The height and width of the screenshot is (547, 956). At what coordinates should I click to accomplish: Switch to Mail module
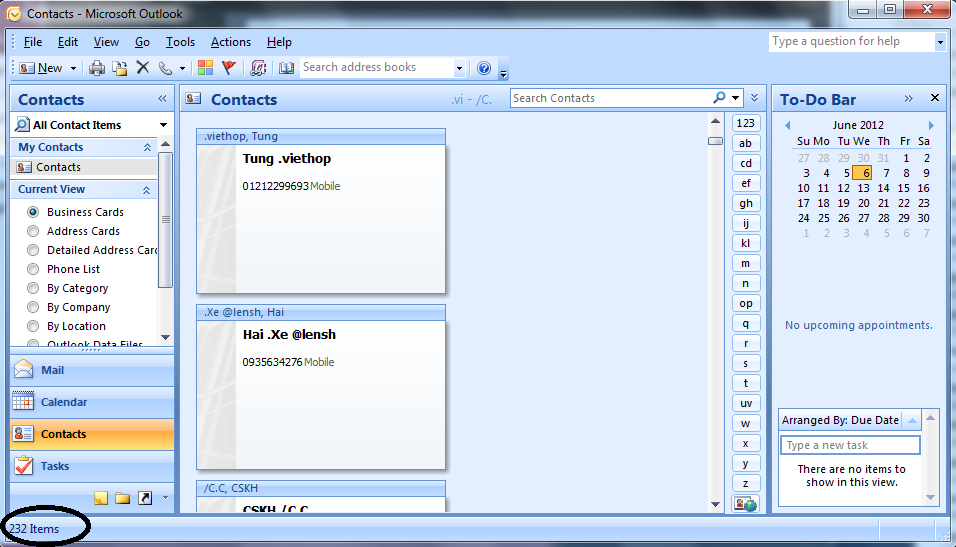tap(92, 370)
